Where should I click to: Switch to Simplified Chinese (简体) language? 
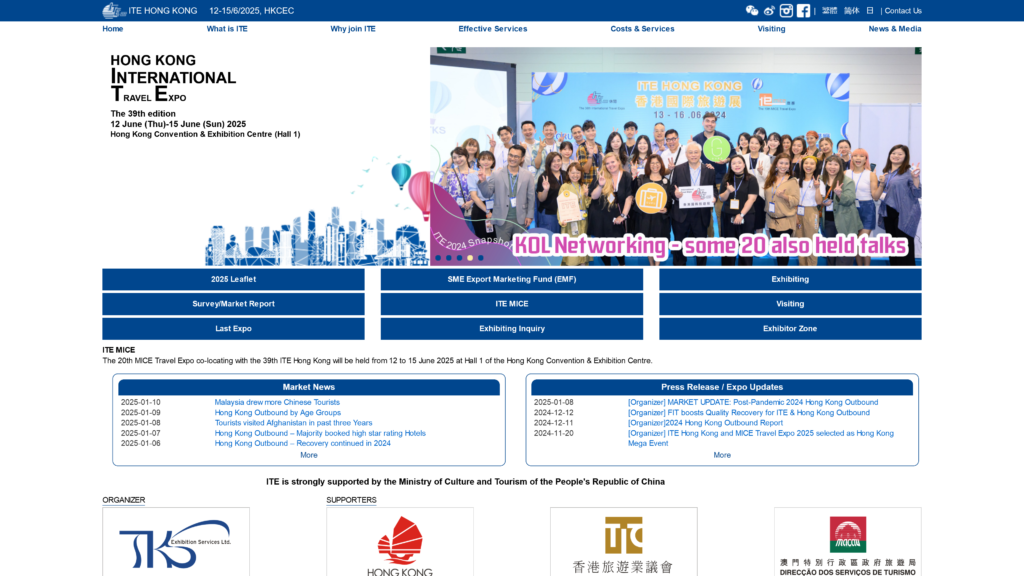pos(852,10)
